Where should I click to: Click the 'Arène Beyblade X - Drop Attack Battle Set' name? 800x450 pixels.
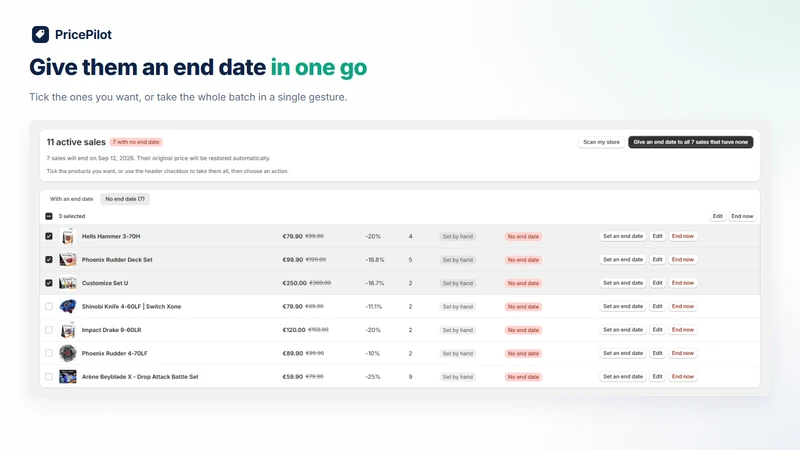[140, 377]
